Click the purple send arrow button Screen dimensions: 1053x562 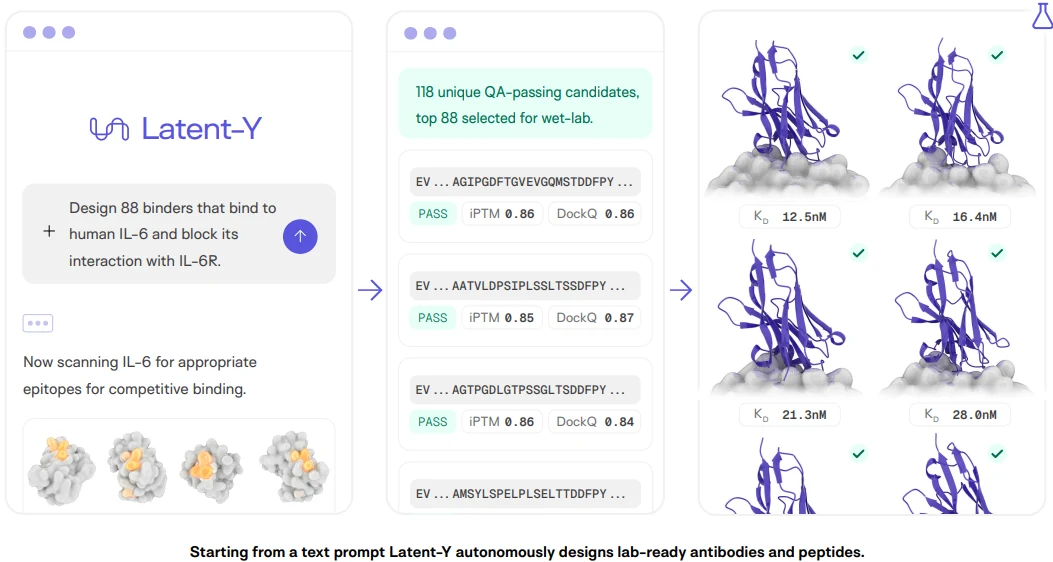300,236
